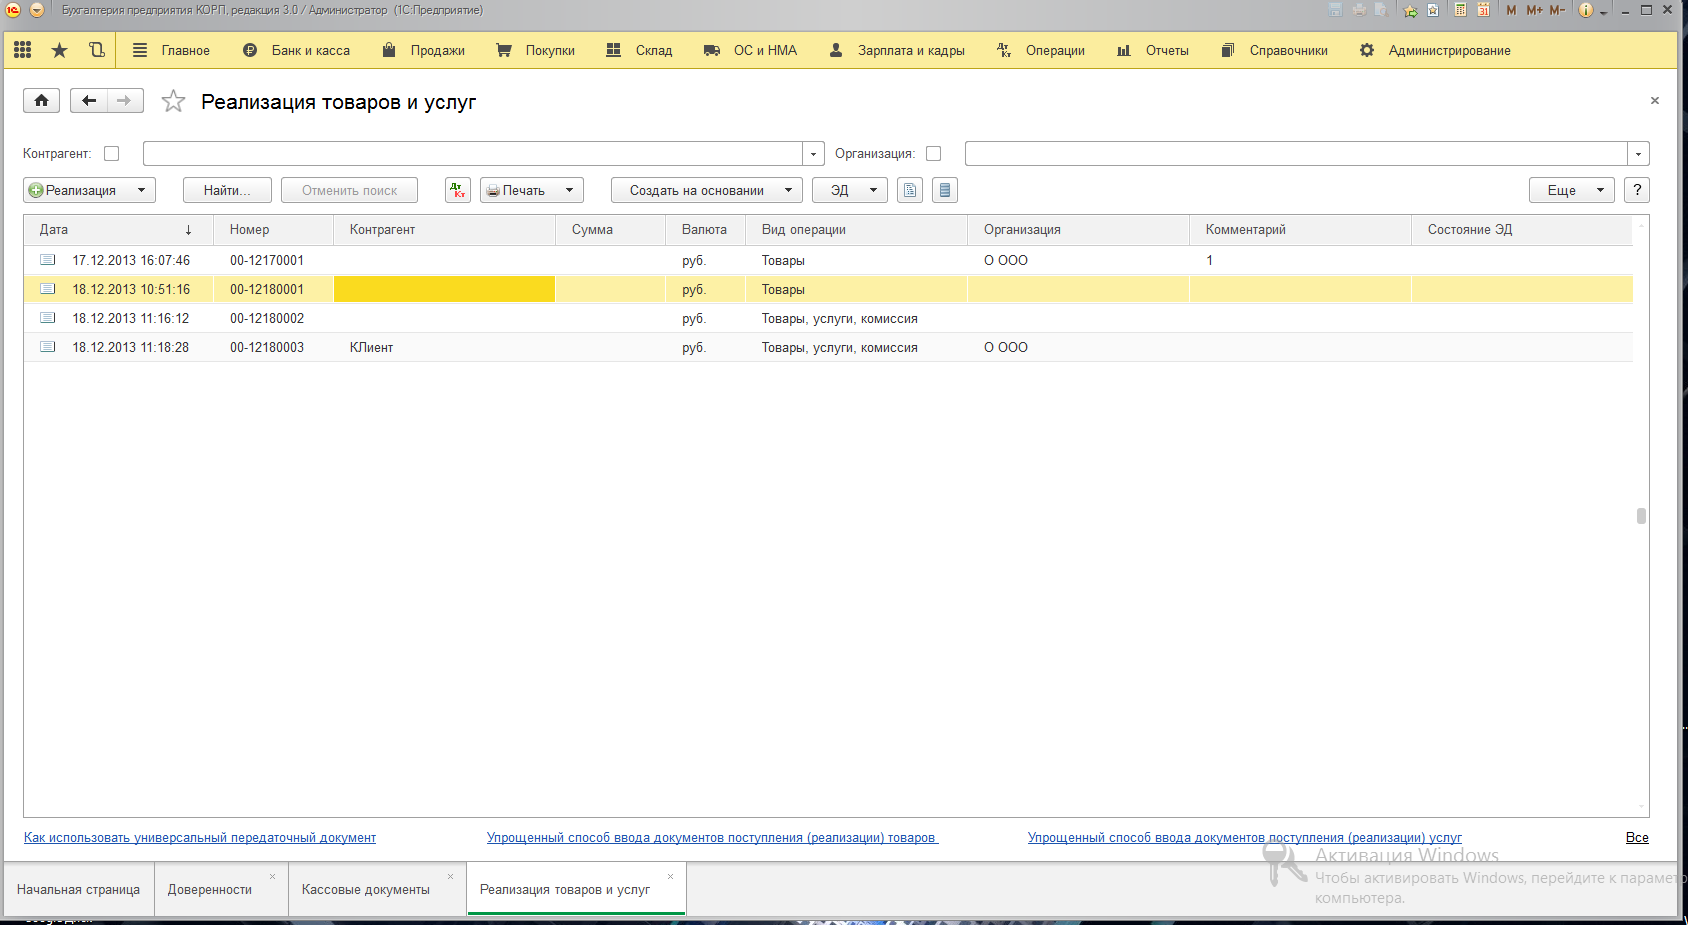Click the document report icon next to ЭД
The image size is (1688, 925).
coord(910,190)
